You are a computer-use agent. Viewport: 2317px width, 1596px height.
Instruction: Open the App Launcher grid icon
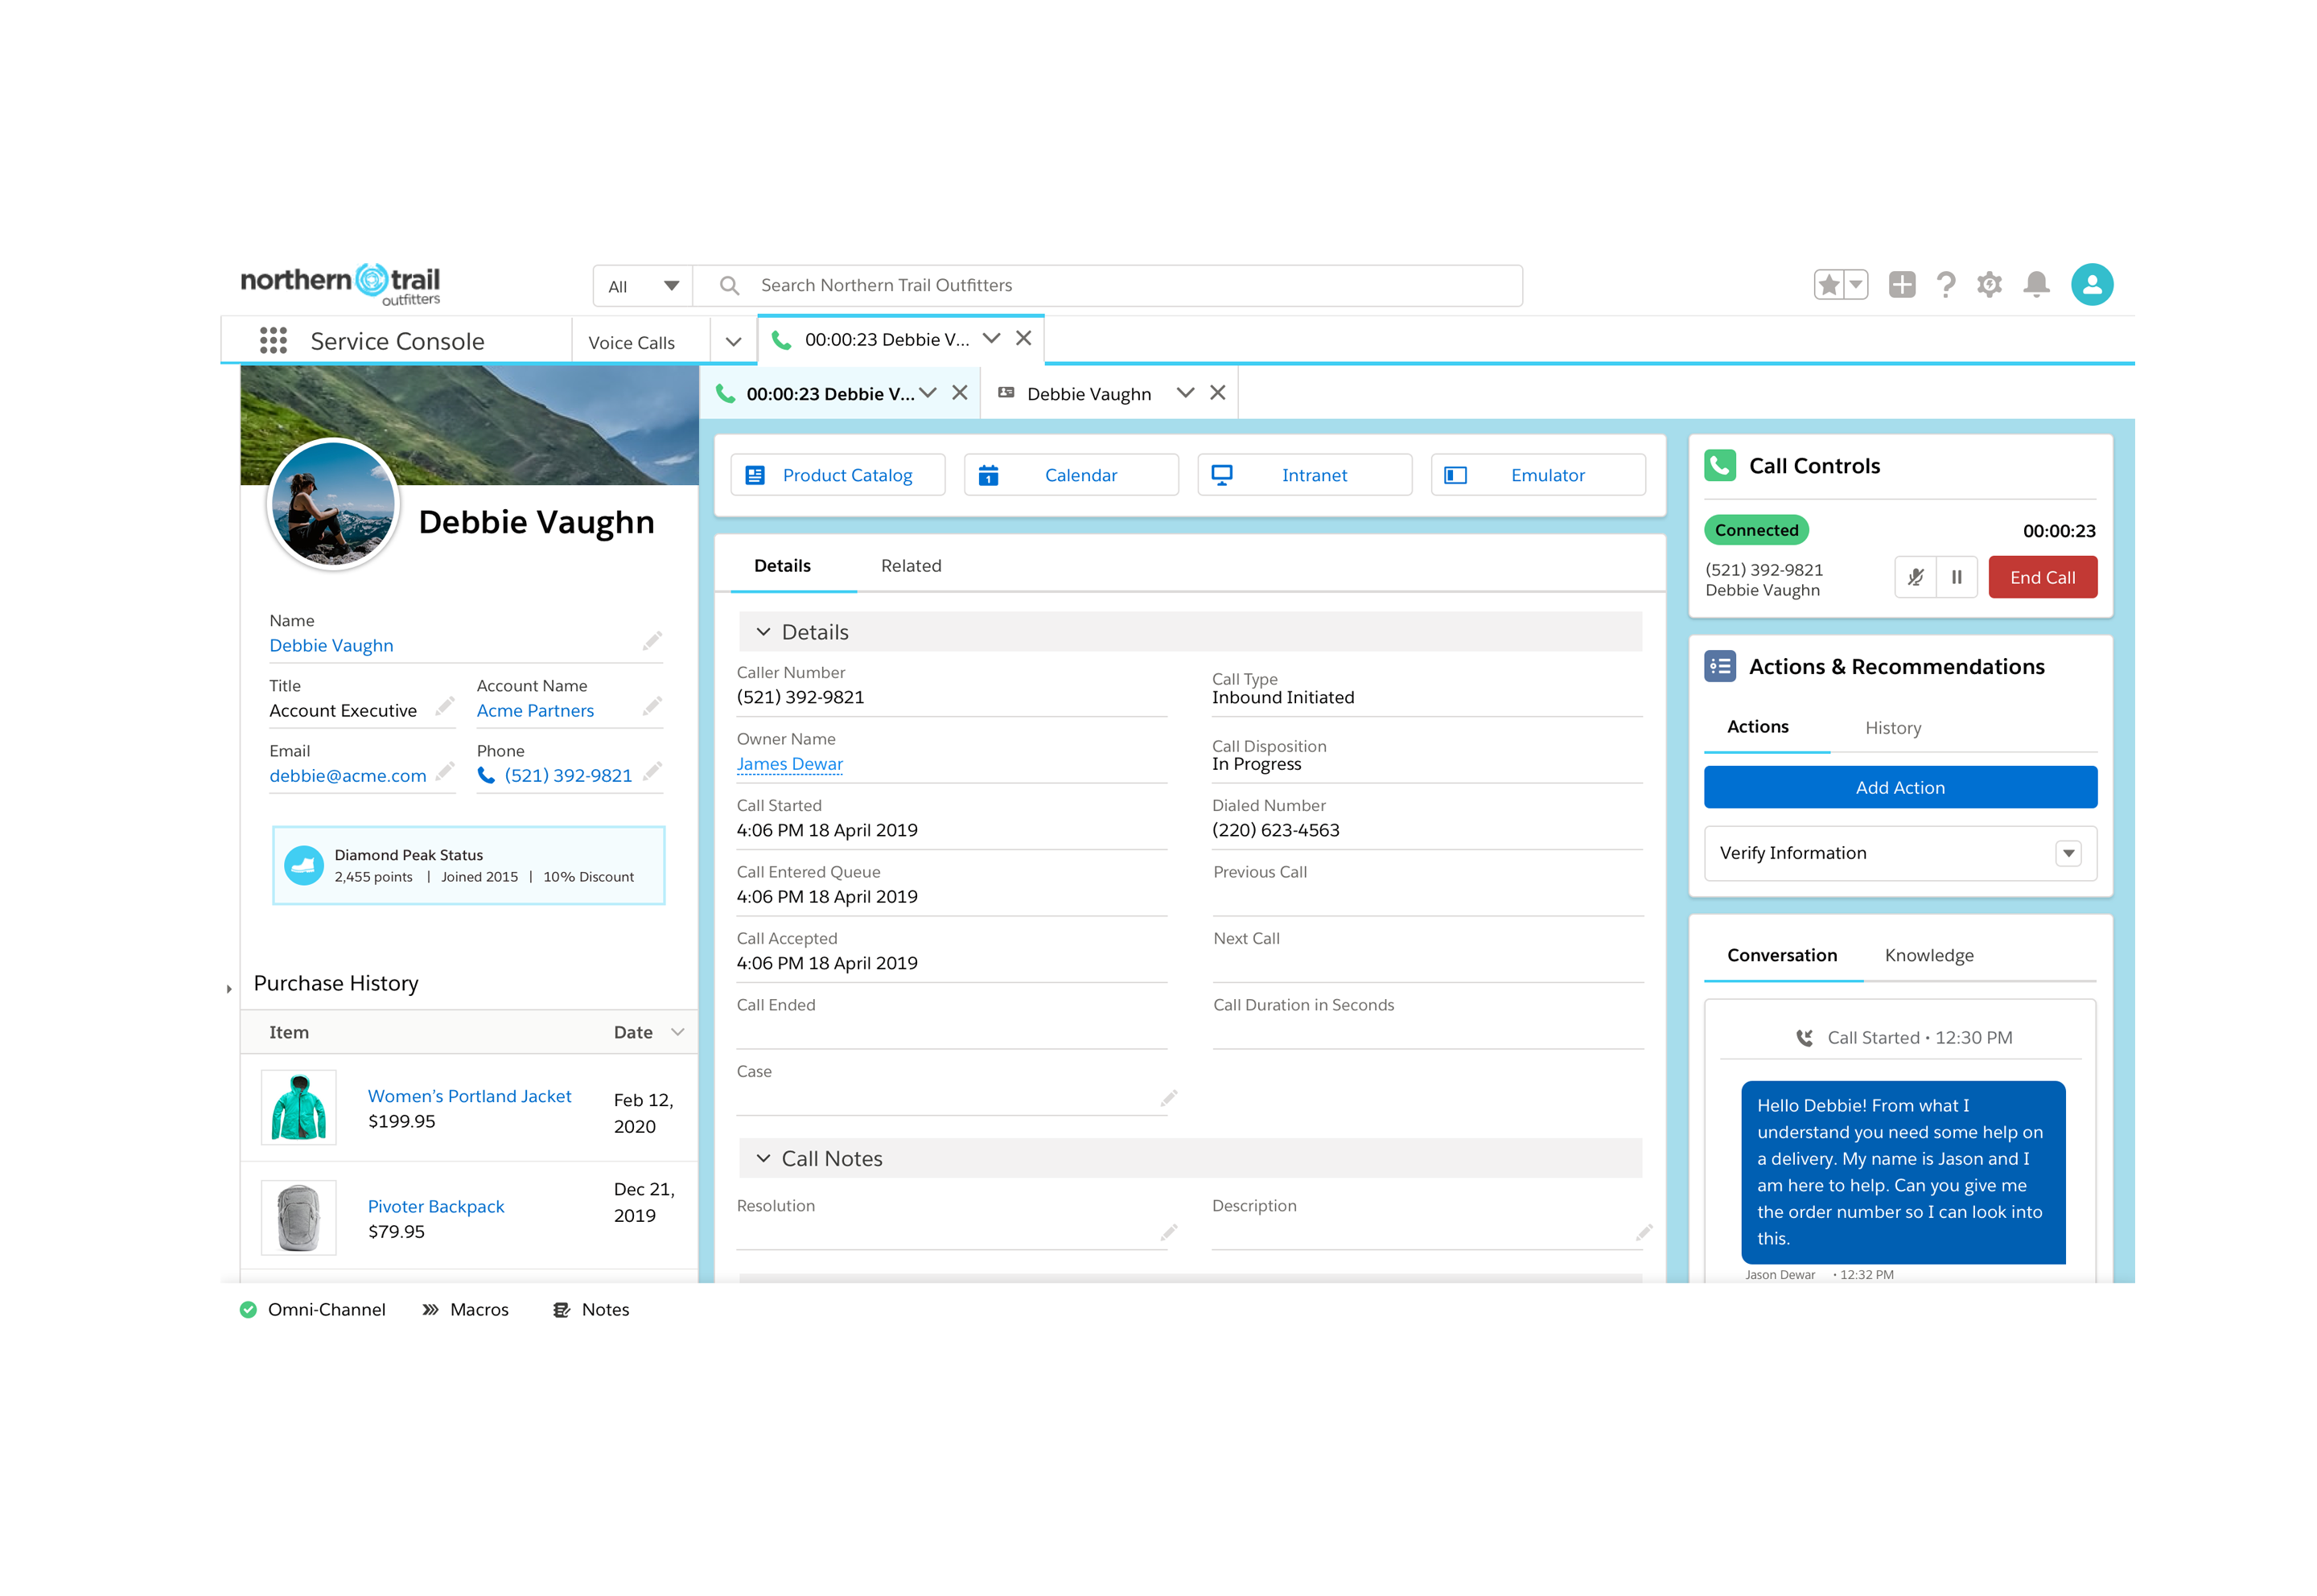coord(273,341)
